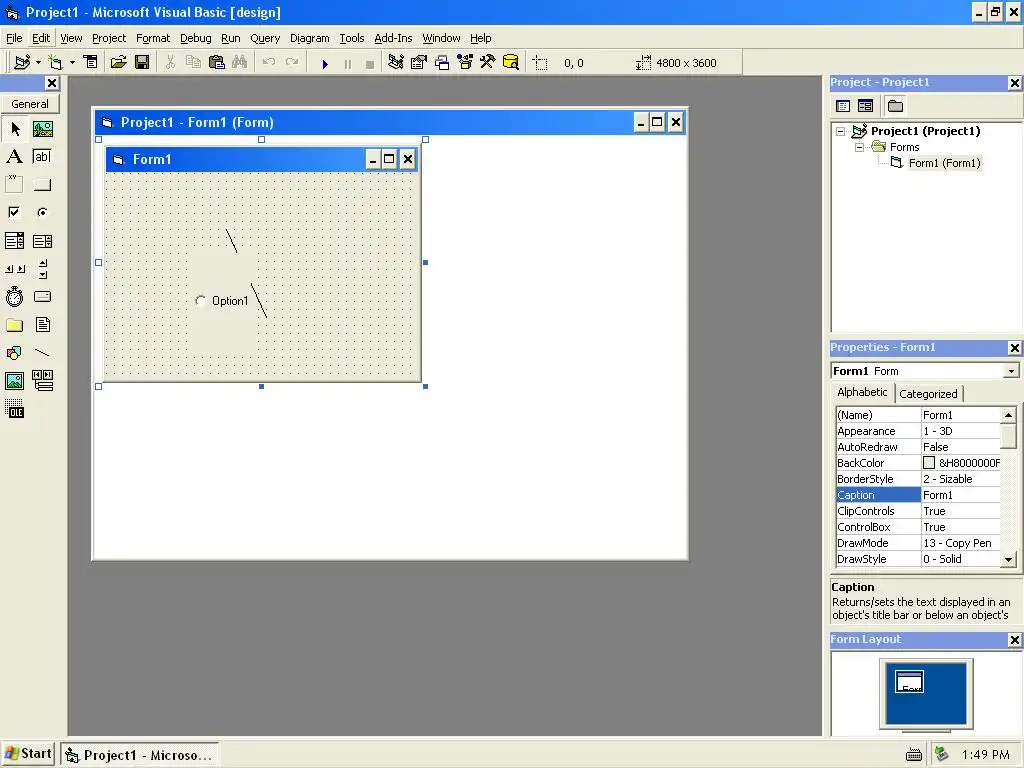Open the Project menu
1024x768 pixels.
108,38
